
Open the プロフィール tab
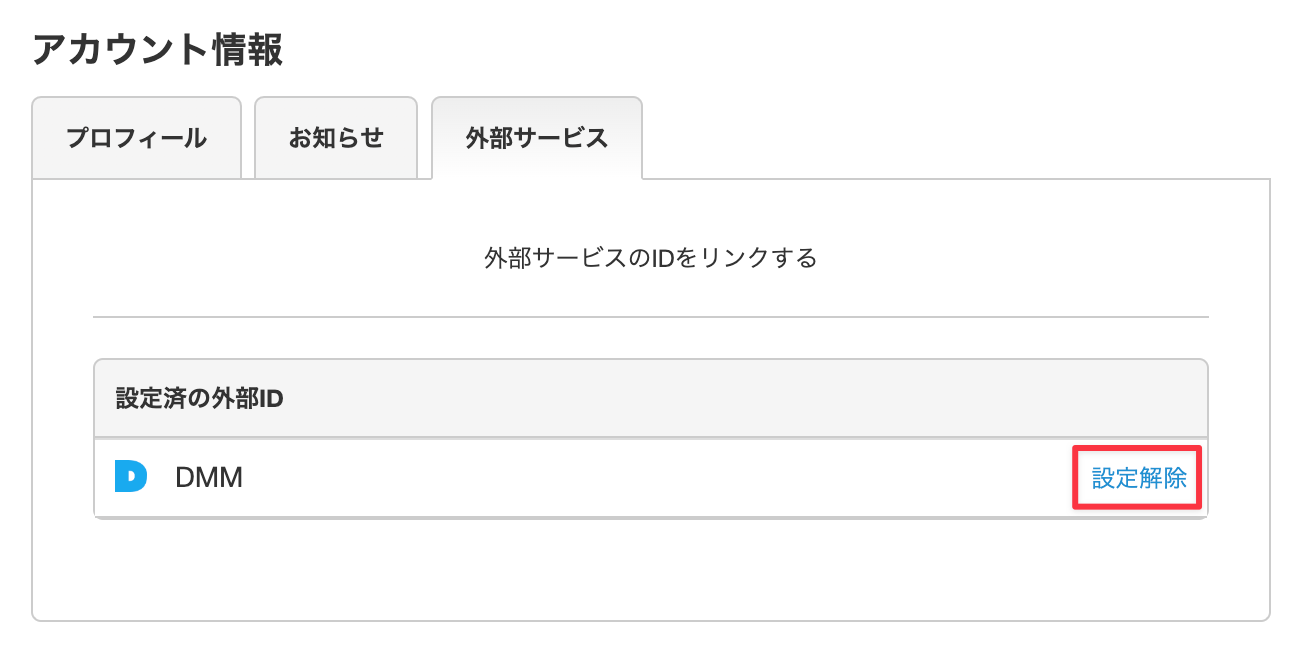coord(137,139)
